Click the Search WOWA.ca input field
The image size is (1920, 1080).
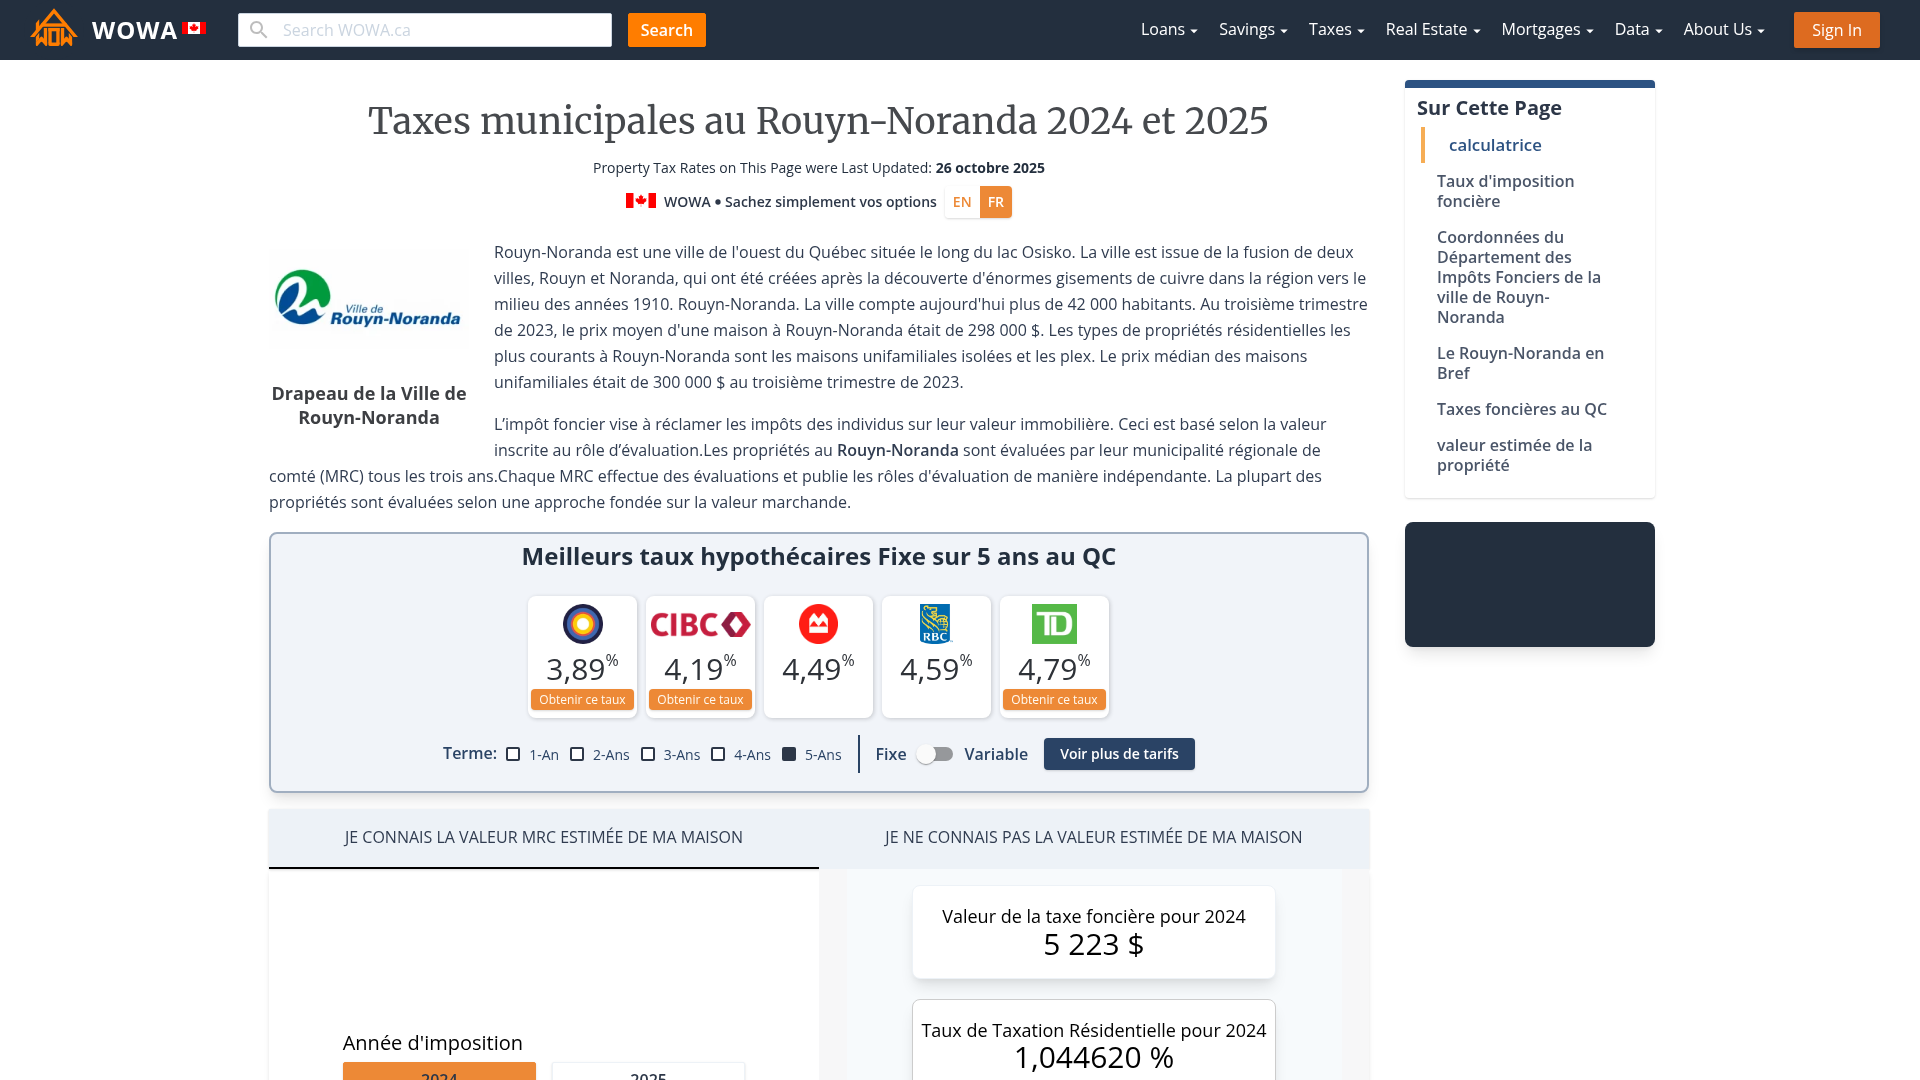coord(440,30)
